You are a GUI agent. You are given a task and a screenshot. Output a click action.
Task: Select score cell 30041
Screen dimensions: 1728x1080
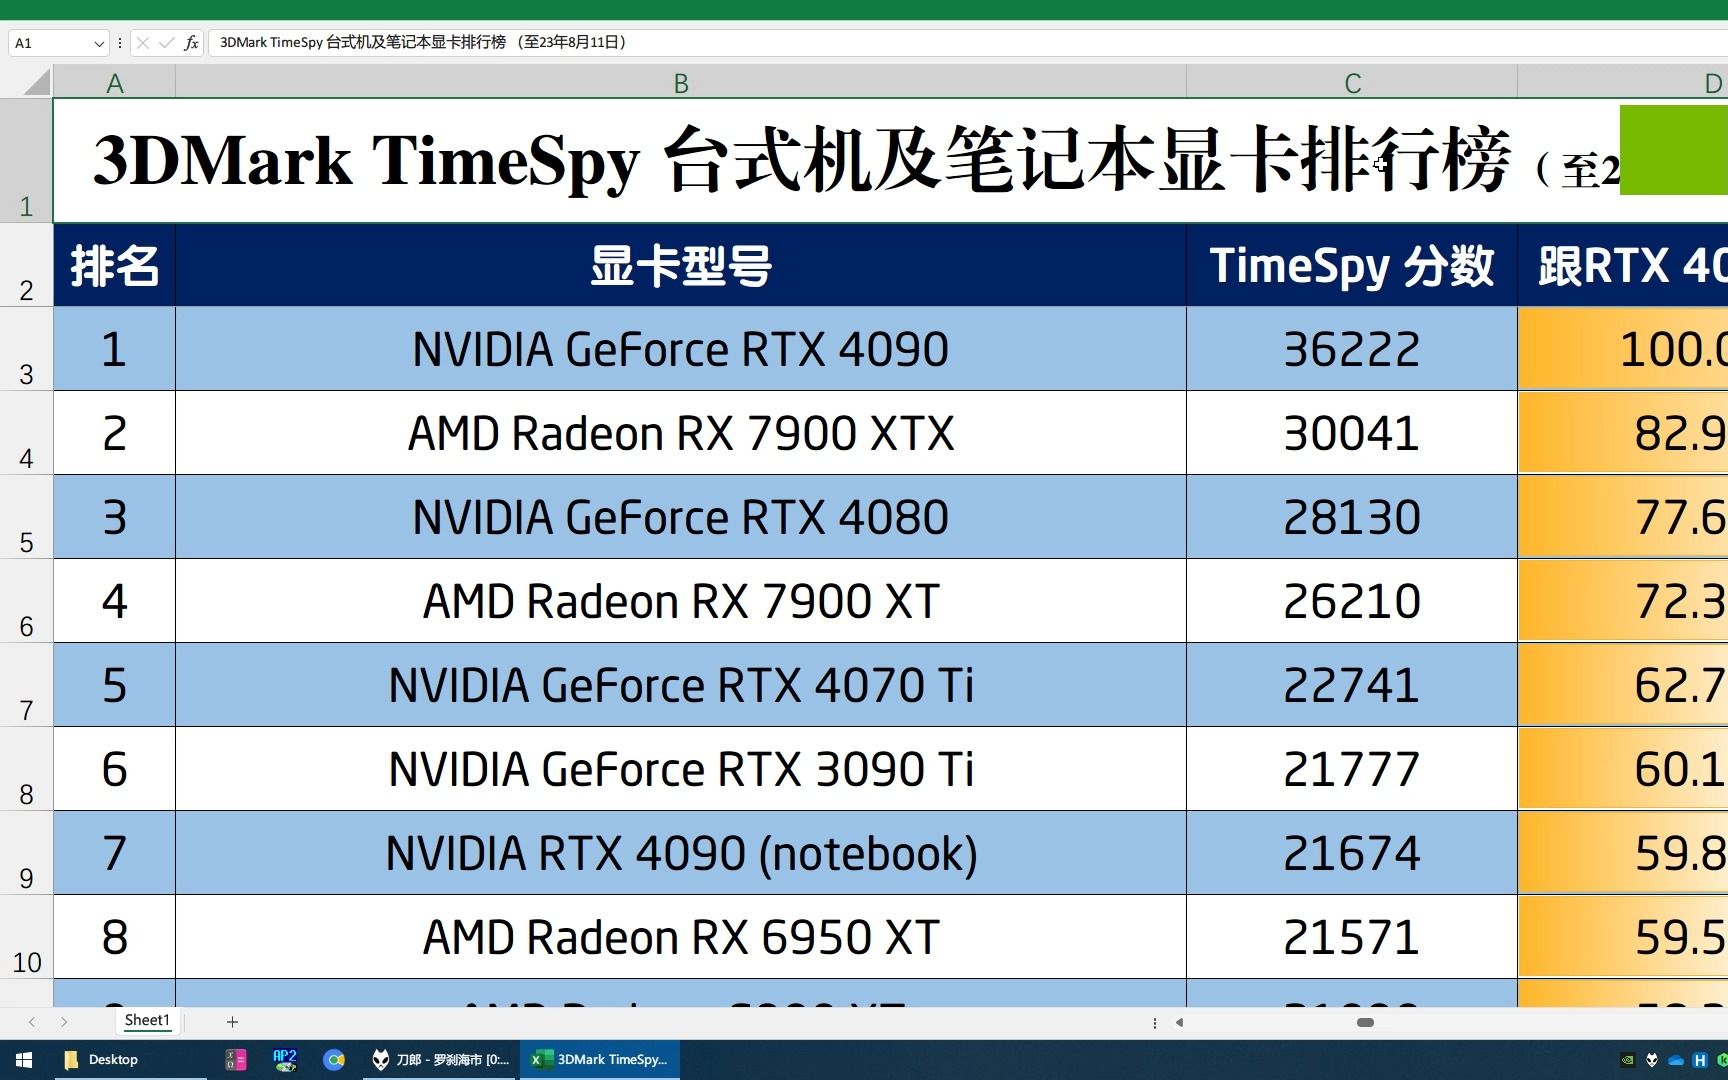click(1352, 433)
